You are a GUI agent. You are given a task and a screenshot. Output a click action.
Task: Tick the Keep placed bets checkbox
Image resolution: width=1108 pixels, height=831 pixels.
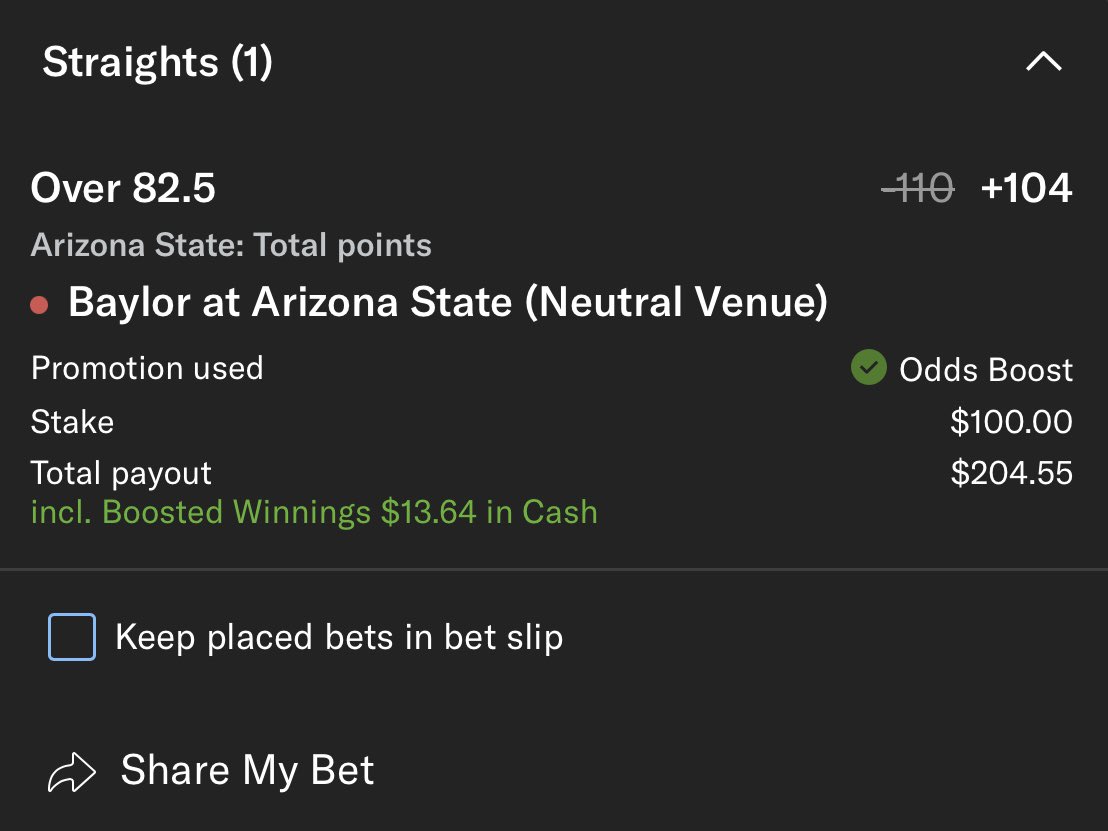click(72, 637)
